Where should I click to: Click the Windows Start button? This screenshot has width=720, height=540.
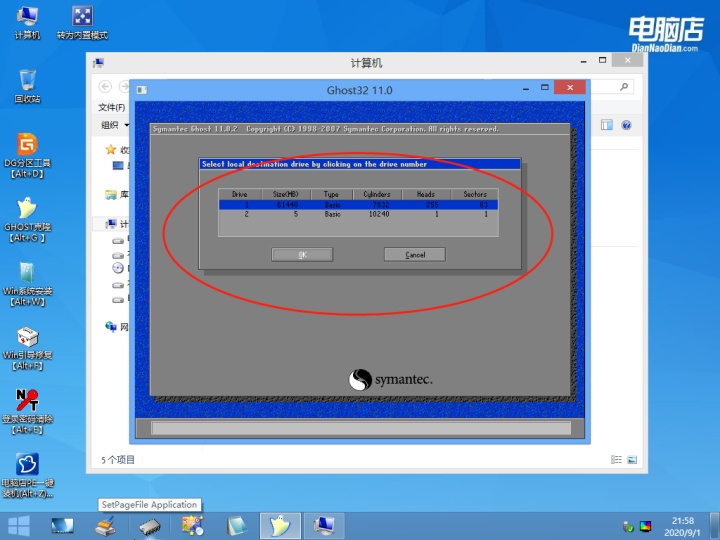(19, 526)
